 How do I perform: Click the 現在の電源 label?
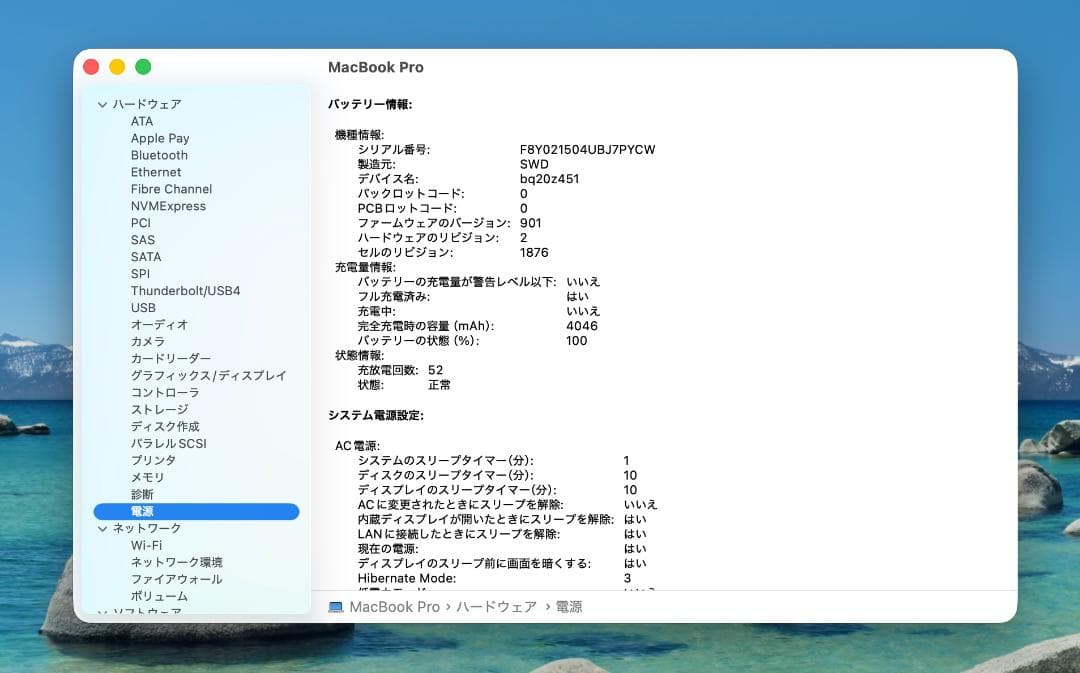(x=388, y=549)
